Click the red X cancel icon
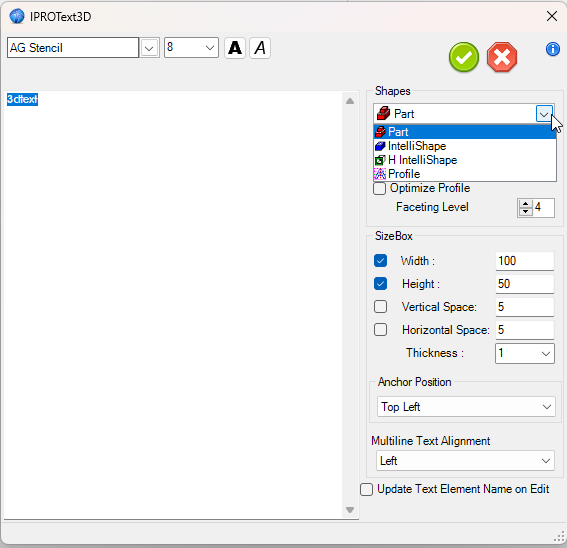Screen dimensions: 567x548 (502, 57)
